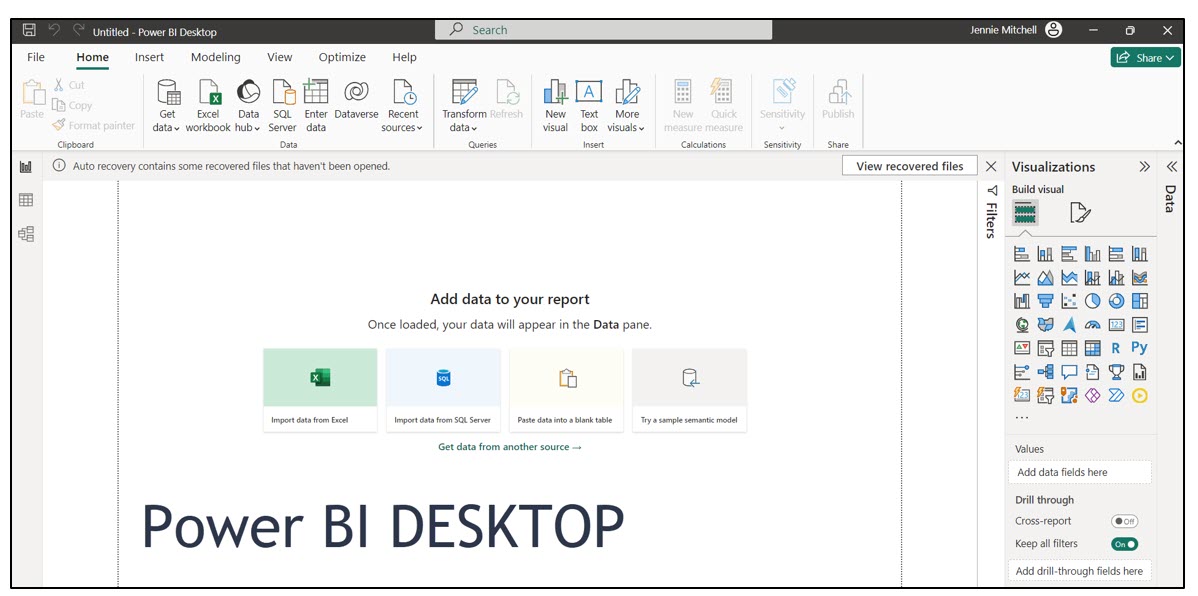Switch to the View tab
1198x596 pixels.
(x=280, y=57)
